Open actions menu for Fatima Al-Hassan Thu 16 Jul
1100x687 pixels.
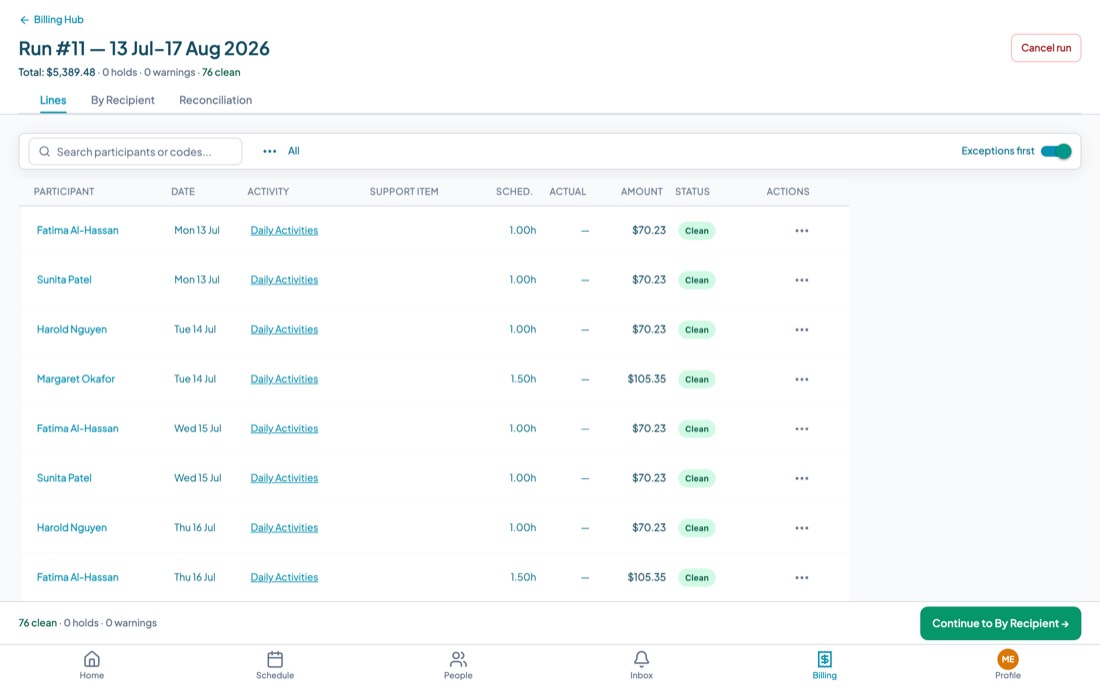point(802,578)
